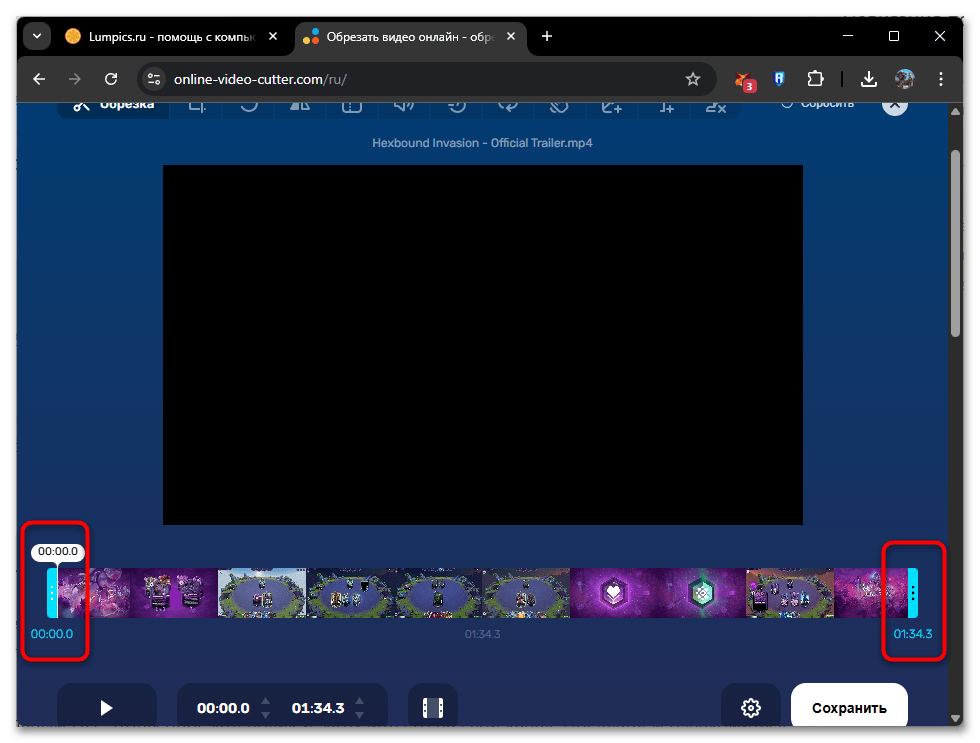Screen dimensions: 980x743
Task: Click the blue 01:34.3 end label under timeline
Action: 912,634
